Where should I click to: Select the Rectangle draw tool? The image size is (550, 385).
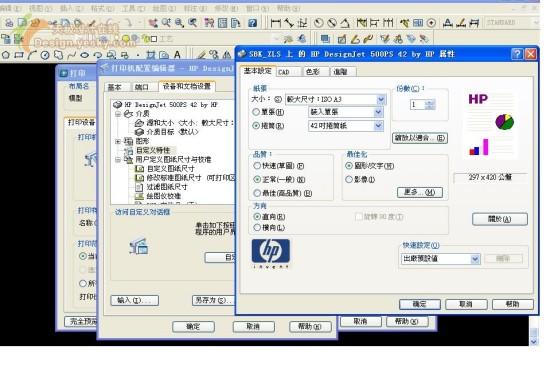point(19,55)
